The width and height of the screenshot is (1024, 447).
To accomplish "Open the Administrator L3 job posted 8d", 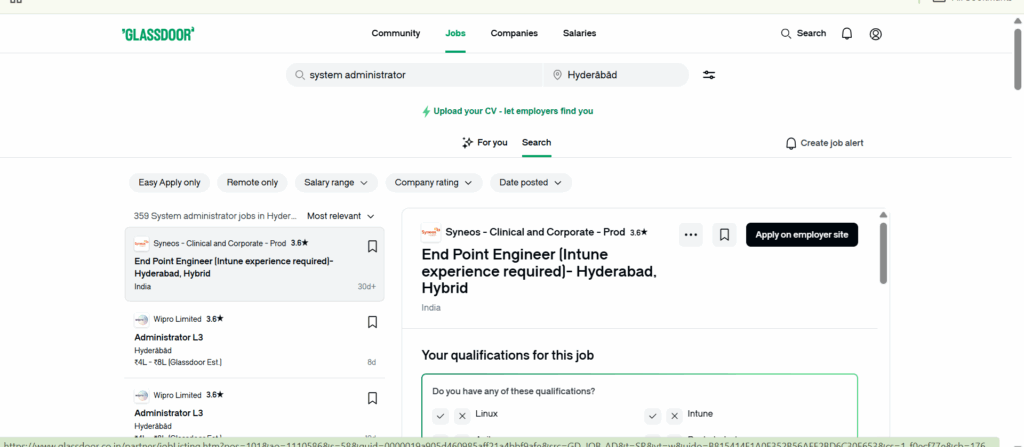I will click(x=168, y=337).
